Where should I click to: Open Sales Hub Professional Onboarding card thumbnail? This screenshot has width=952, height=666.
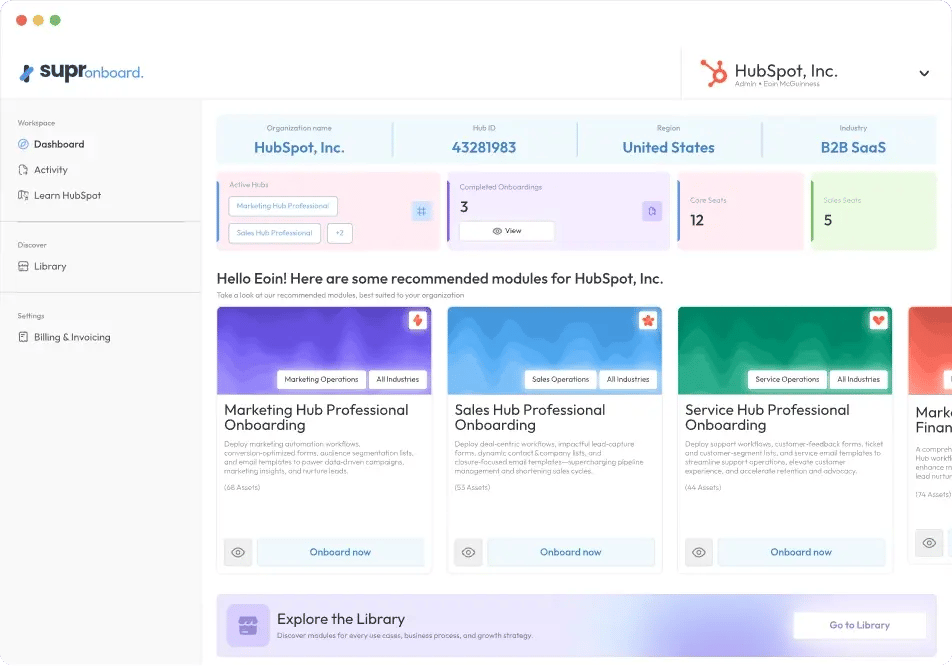(554, 350)
